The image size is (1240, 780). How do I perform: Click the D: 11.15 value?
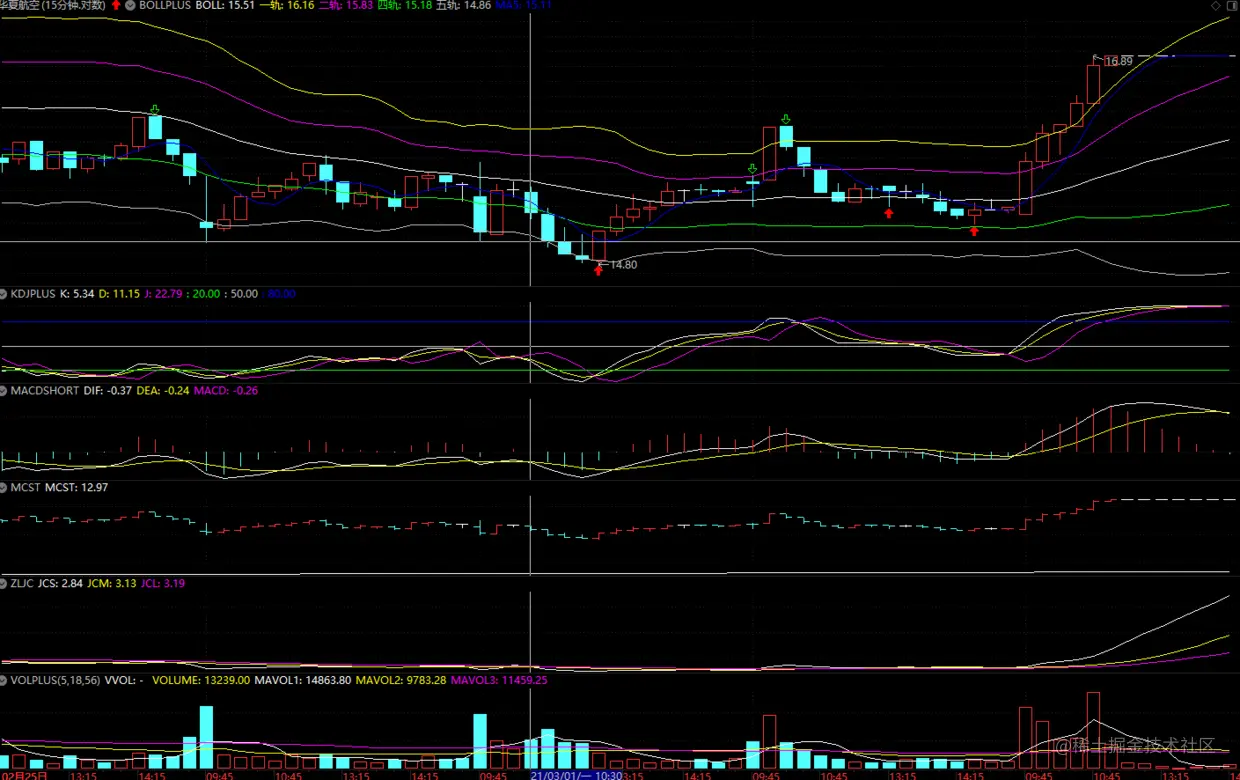[119, 294]
